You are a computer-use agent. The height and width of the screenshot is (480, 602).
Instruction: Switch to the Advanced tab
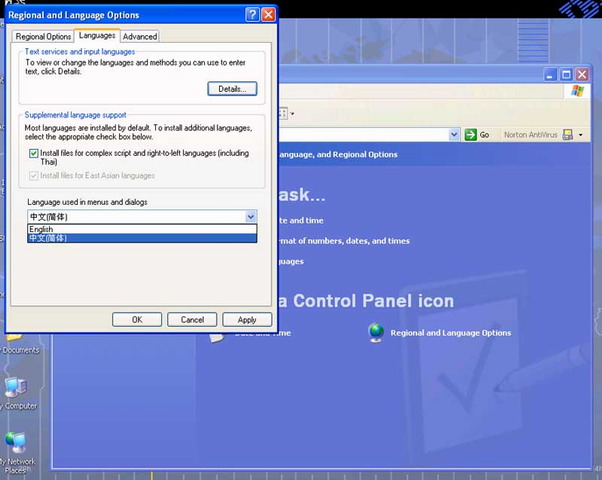140,37
